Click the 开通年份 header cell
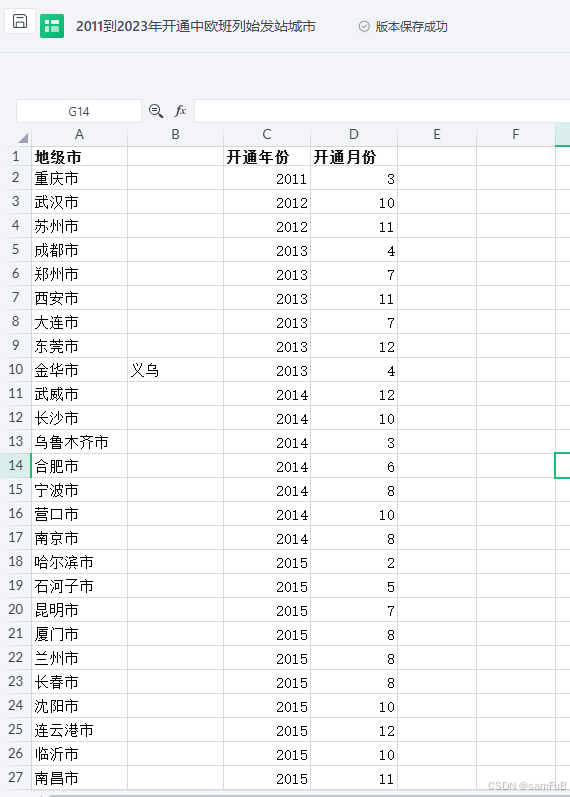Image resolution: width=570 pixels, height=797 pixels. click(267, 157)
